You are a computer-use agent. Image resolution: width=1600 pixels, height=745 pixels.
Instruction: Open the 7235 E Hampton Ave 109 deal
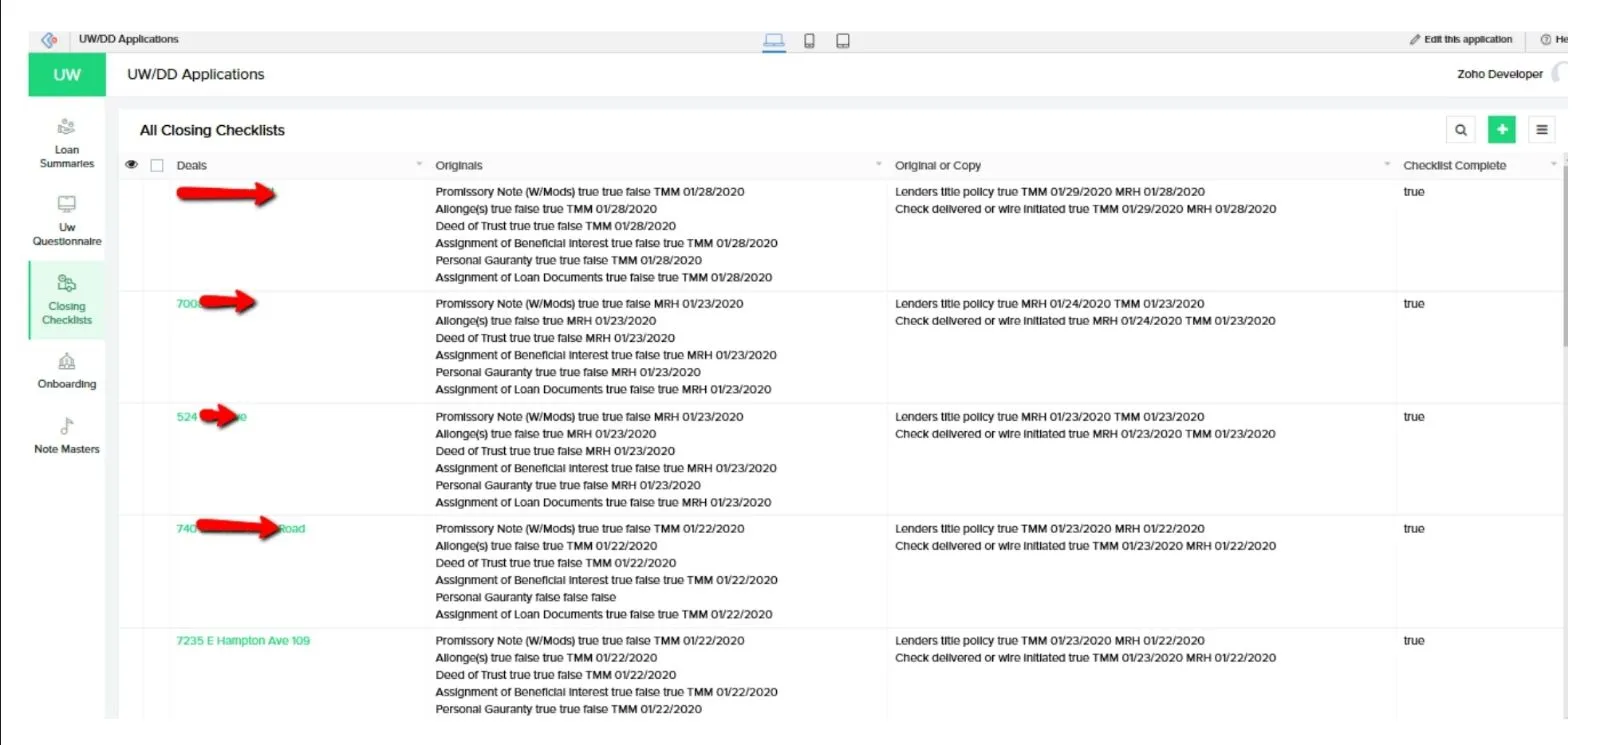[x=243, y=641]
